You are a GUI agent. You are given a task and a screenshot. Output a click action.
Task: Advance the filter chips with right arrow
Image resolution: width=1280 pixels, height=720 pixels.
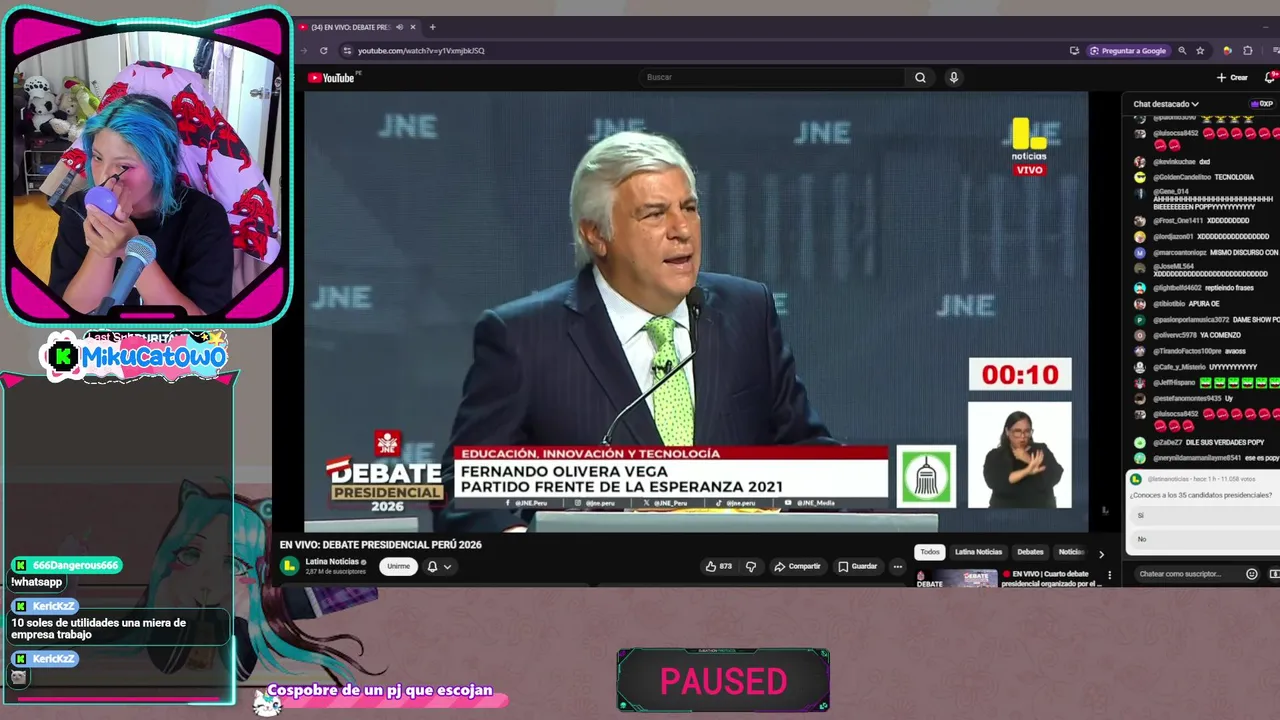[1101, 554]
